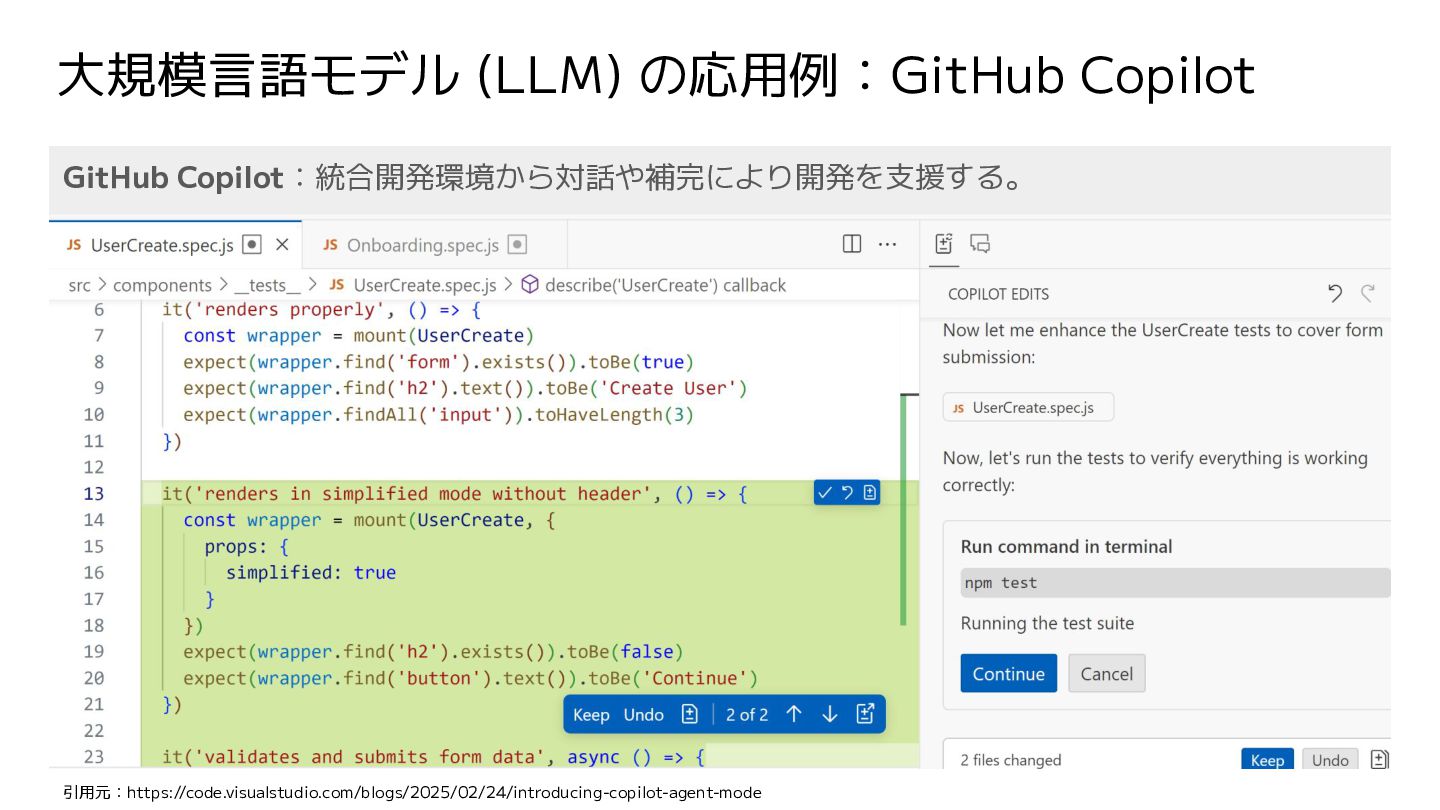
Task: Click line number 13 in the gutter
Action: tap(93, 493)
